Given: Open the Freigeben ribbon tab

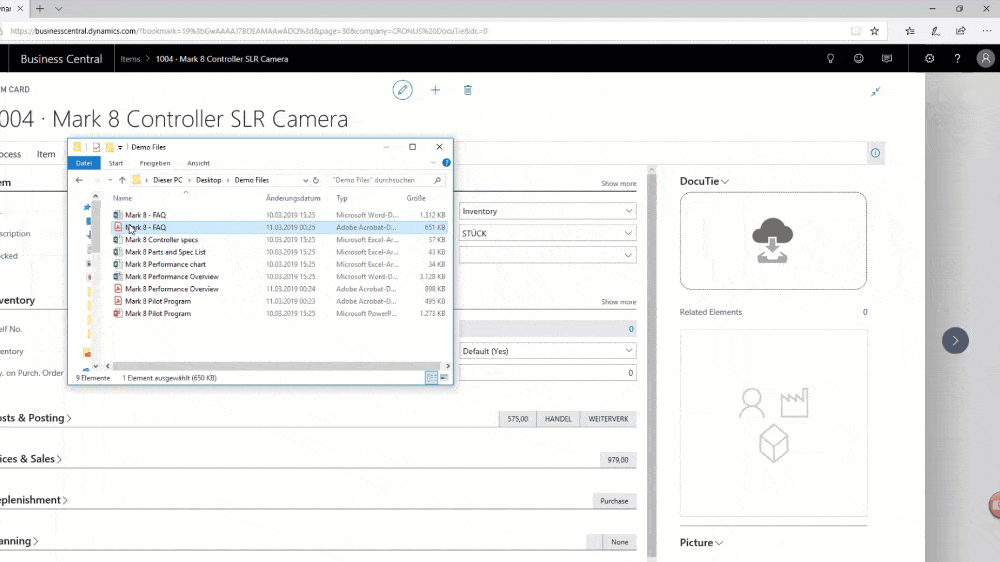Looking at the screenshot, I should click(x=155, y=163).
